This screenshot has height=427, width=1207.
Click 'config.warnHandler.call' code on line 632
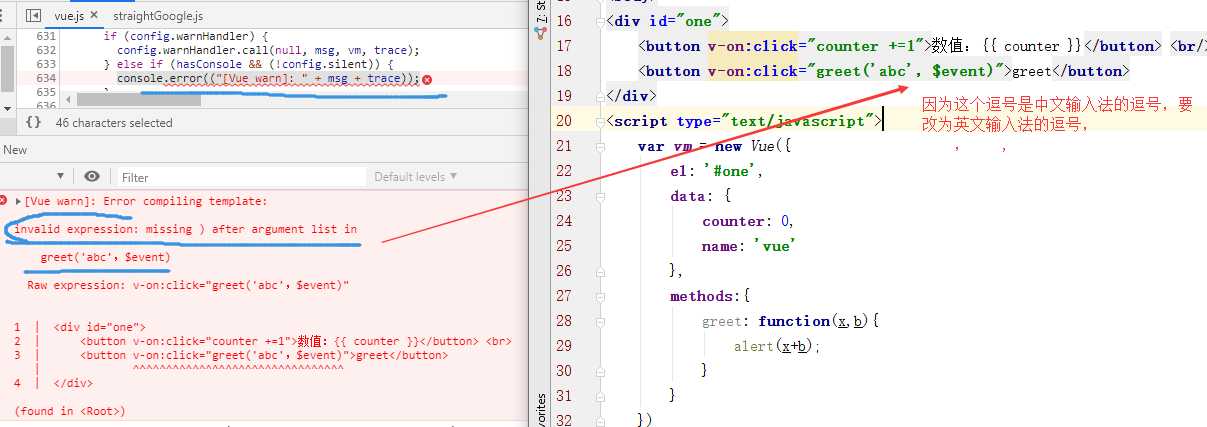[188, 50]
